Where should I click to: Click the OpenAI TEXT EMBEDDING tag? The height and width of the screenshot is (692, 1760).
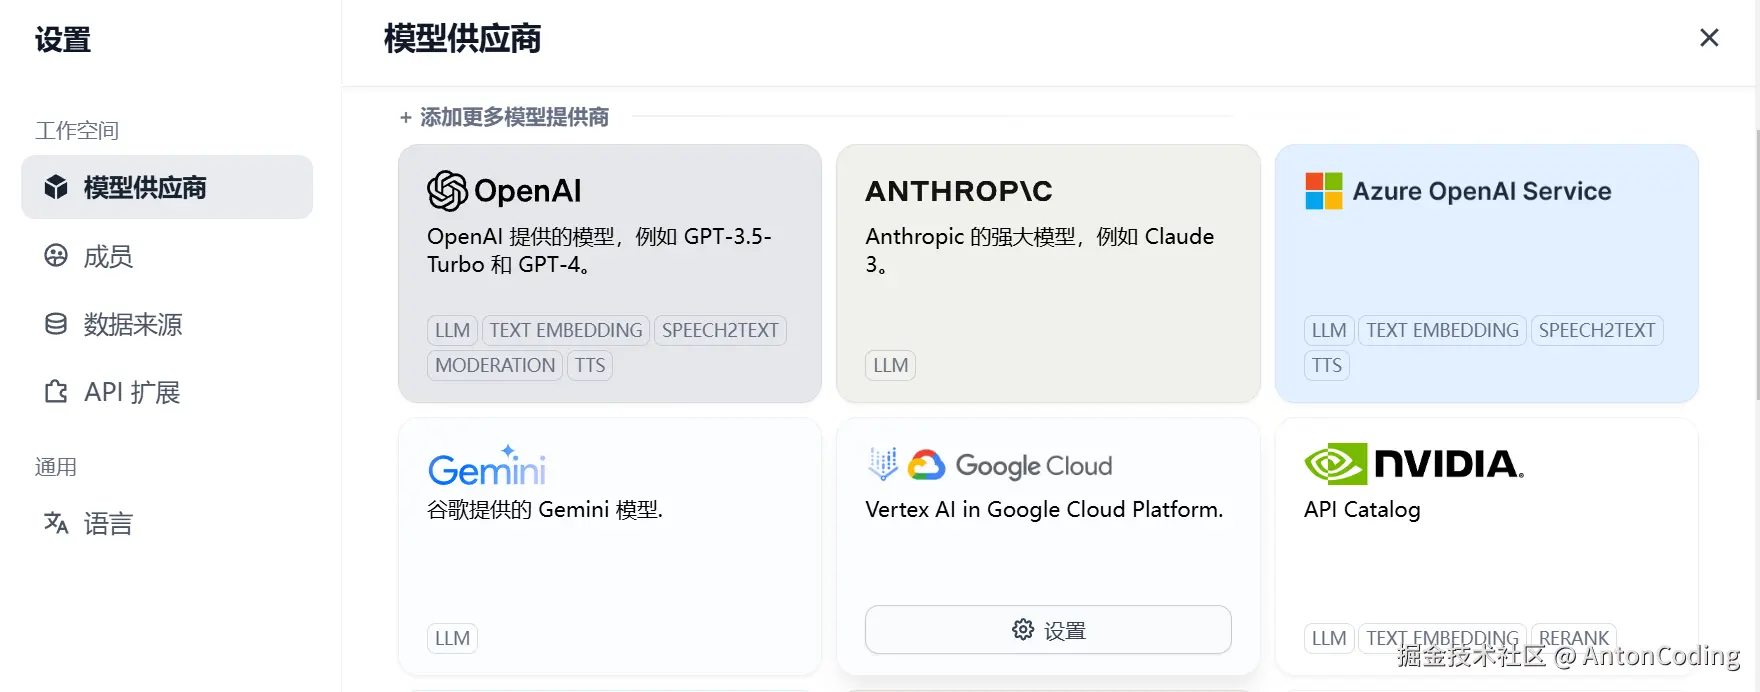[x=566, y=330]
